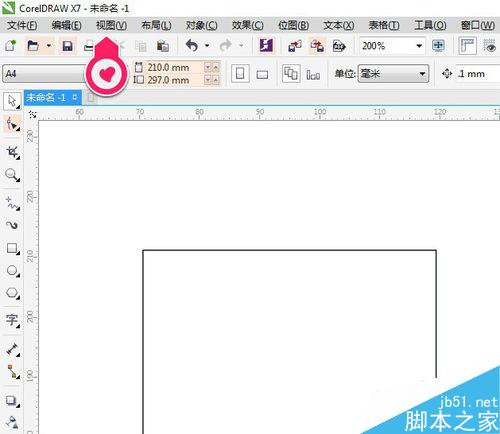Select the Text tool 字
The width and height of the screenshot is (500, 434).
tap(12, 320)
